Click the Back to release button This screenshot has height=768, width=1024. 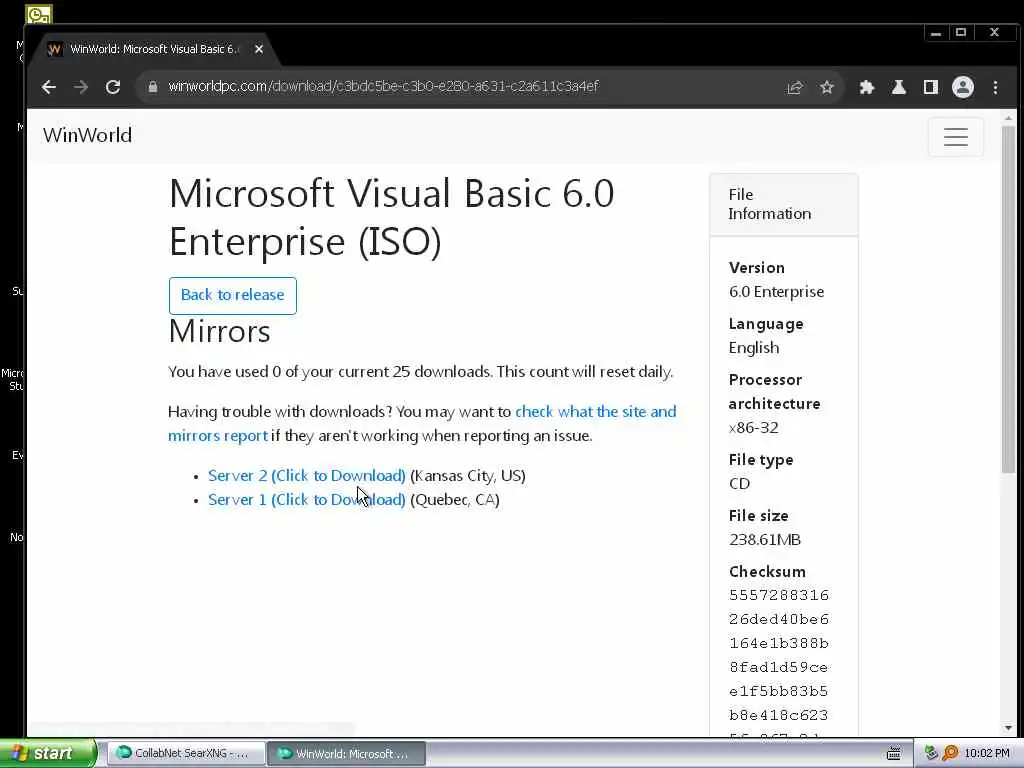click(x=232, y=295)
